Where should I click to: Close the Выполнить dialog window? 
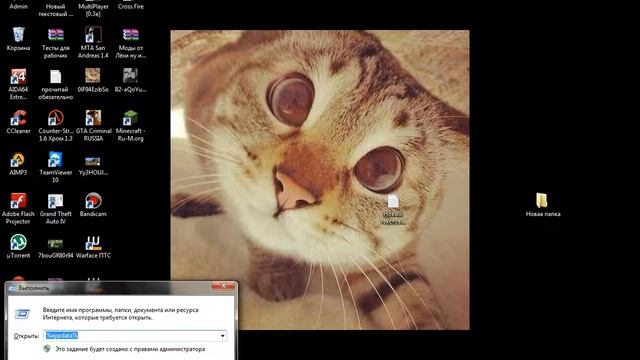point(223,286)
